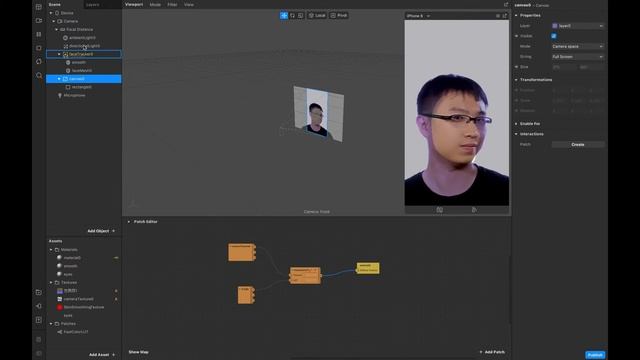Collapse the Properties section

coord(516,15)
